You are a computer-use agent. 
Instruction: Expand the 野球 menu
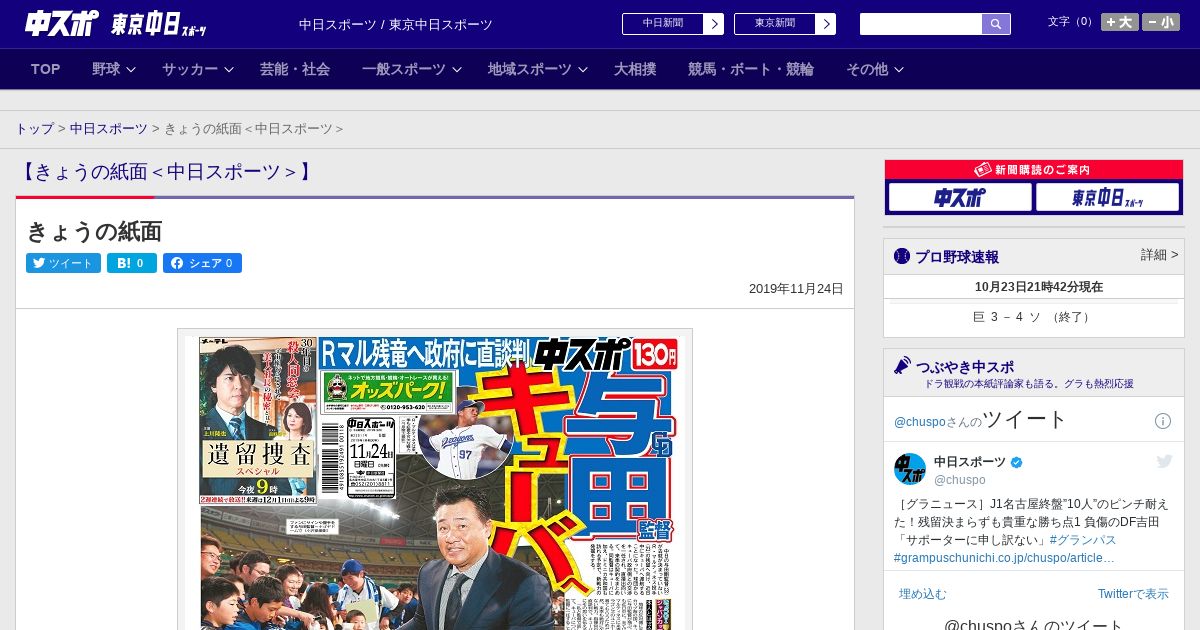(114, 69)
